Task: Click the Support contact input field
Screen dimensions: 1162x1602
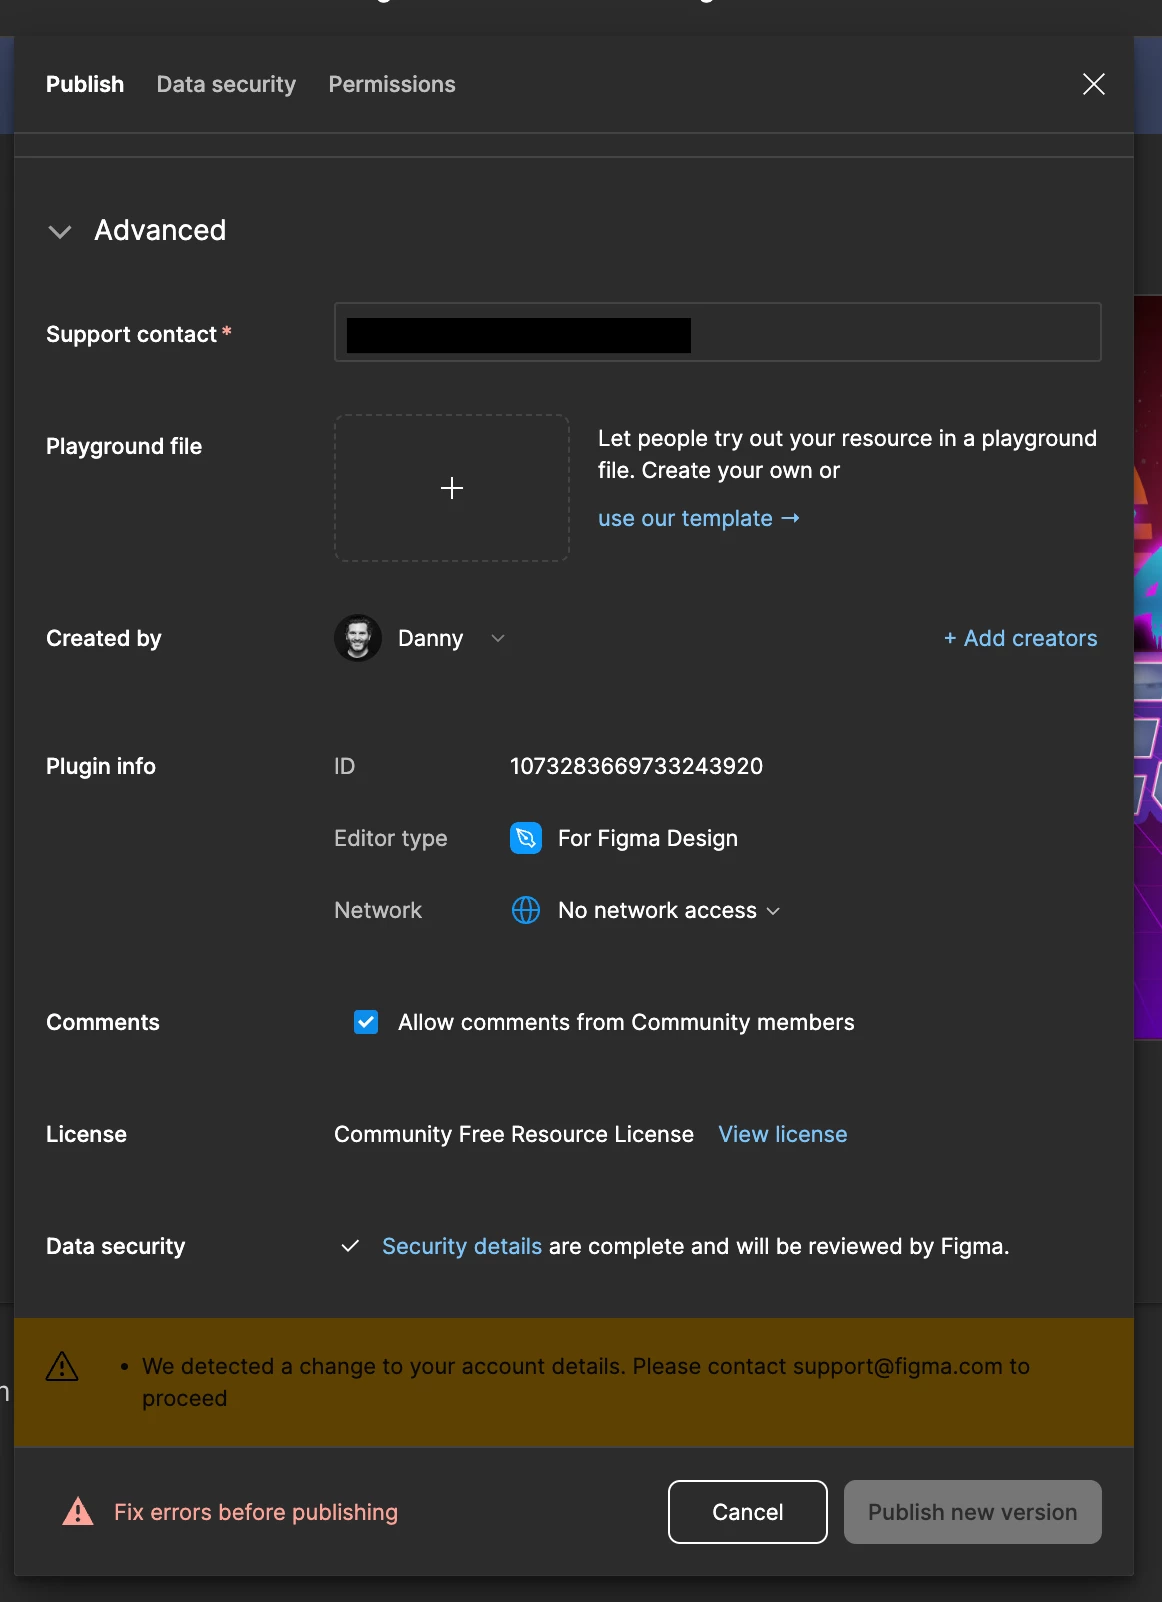Action: 718,332
